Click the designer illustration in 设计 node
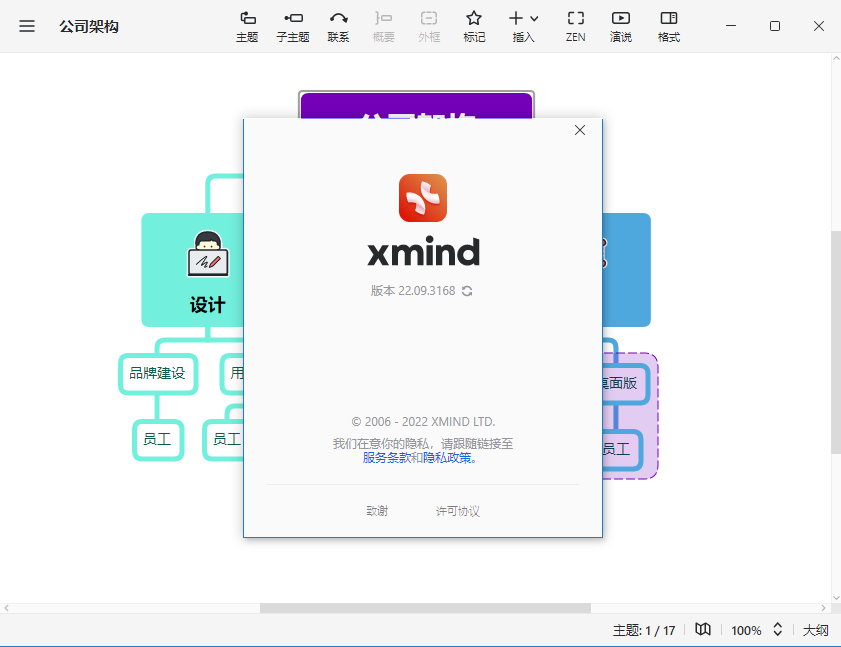Image resolution: width=841 pixels, height=647 pixels. 208,254
